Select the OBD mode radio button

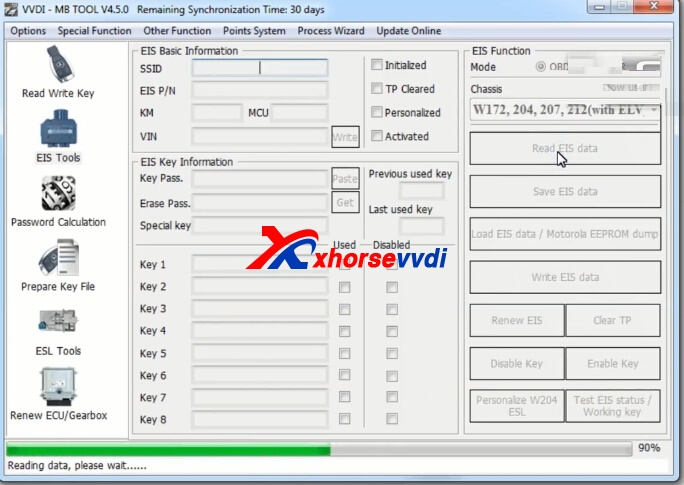pos(540,67)
